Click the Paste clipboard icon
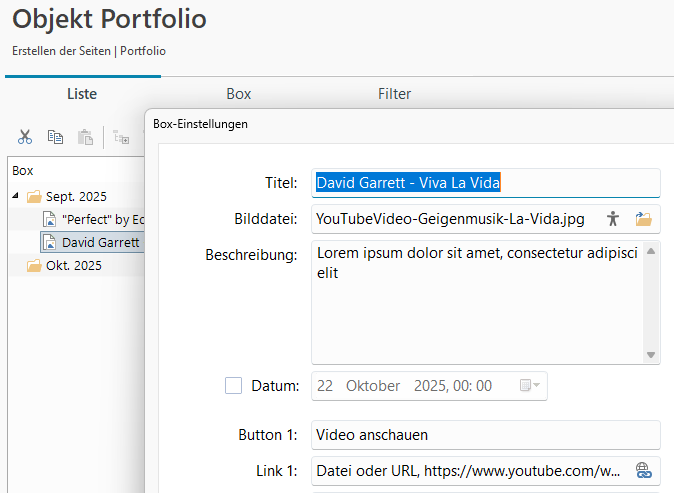 tap(85, 137)
